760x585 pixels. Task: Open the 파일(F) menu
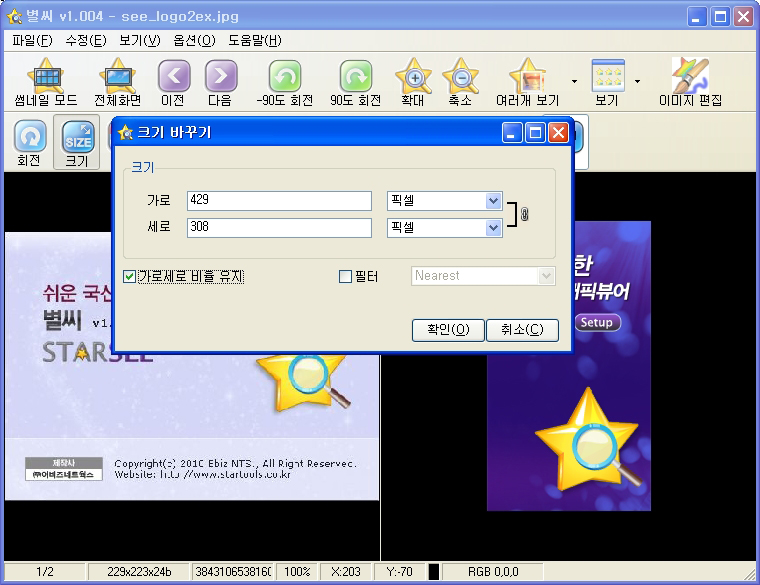(x=32, y=41)
